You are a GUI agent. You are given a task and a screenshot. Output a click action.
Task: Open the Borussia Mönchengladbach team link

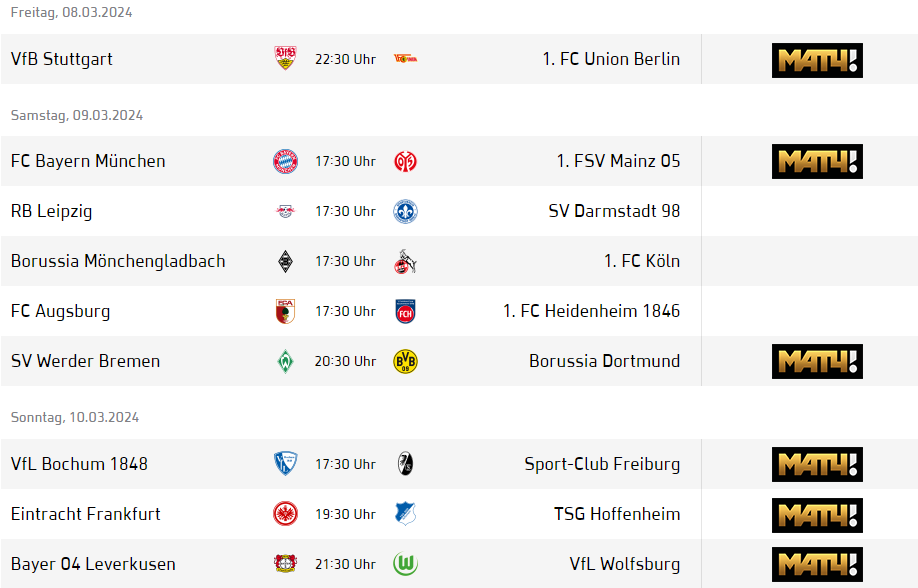(x=118, y=261)
